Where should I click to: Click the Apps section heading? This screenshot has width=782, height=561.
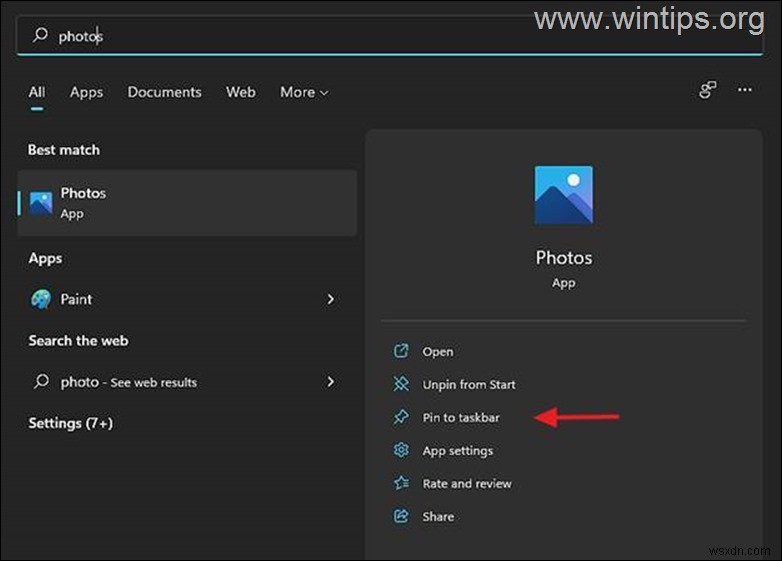click(45, 258)
